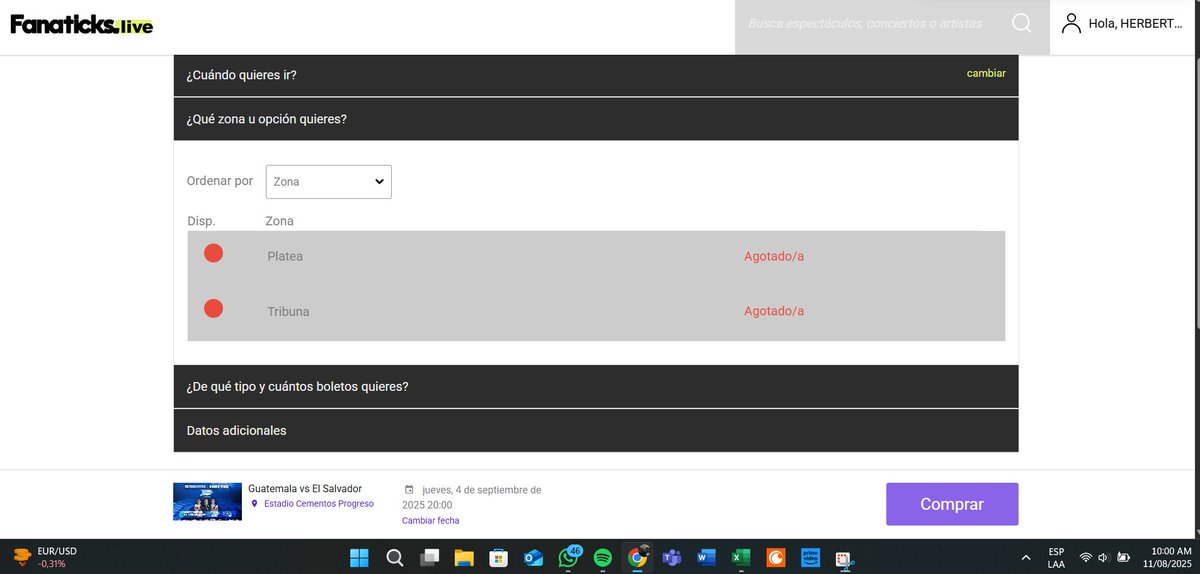1200x574 pixels.
Task: Open the Estadio Cementos Progreso venue link
Action: coord(319,504)
